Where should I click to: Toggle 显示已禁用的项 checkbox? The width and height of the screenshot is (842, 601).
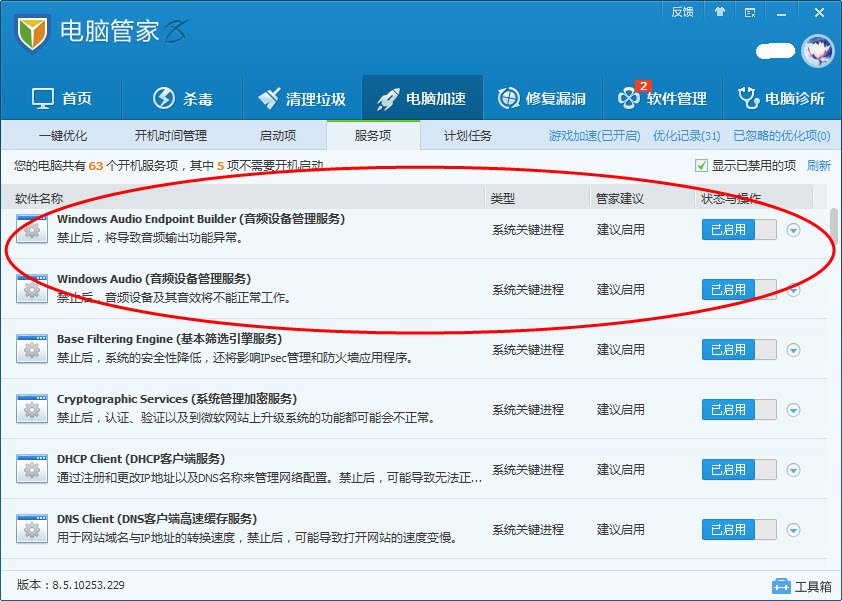pyautogui.click(x=701, y=165)
